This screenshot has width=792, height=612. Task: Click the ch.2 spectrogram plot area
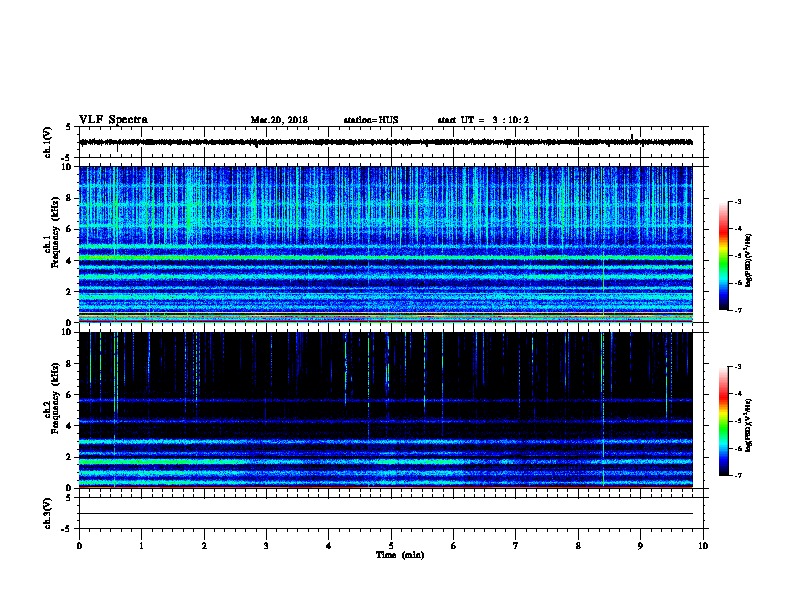pyautogui.click(x=386, y=410)
